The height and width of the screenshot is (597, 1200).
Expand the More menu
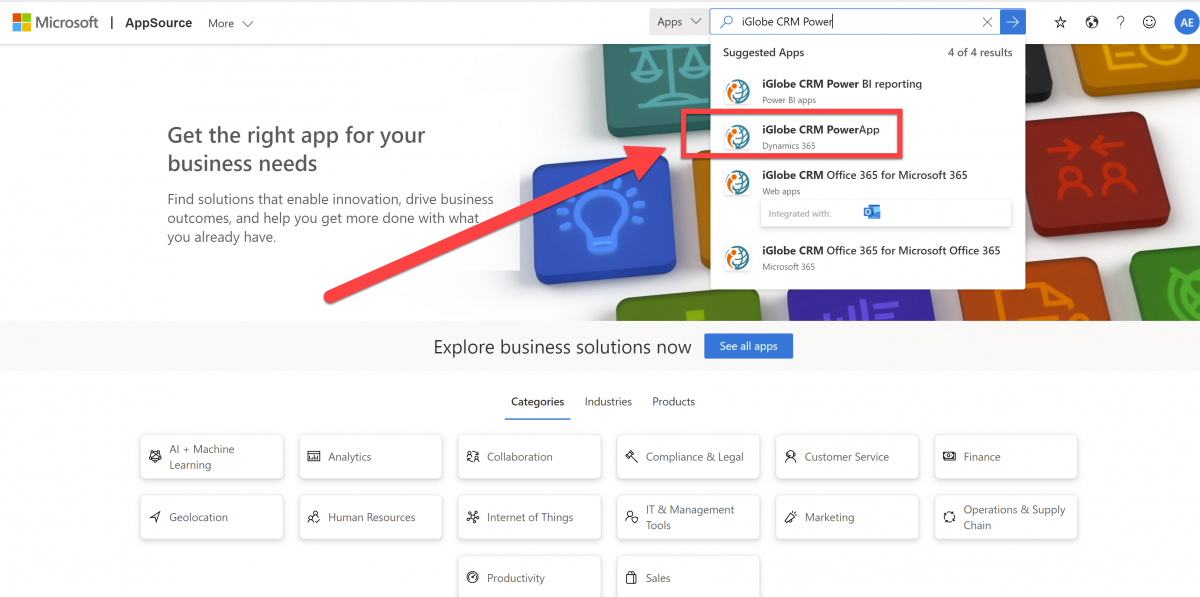[x=230, y=23]
